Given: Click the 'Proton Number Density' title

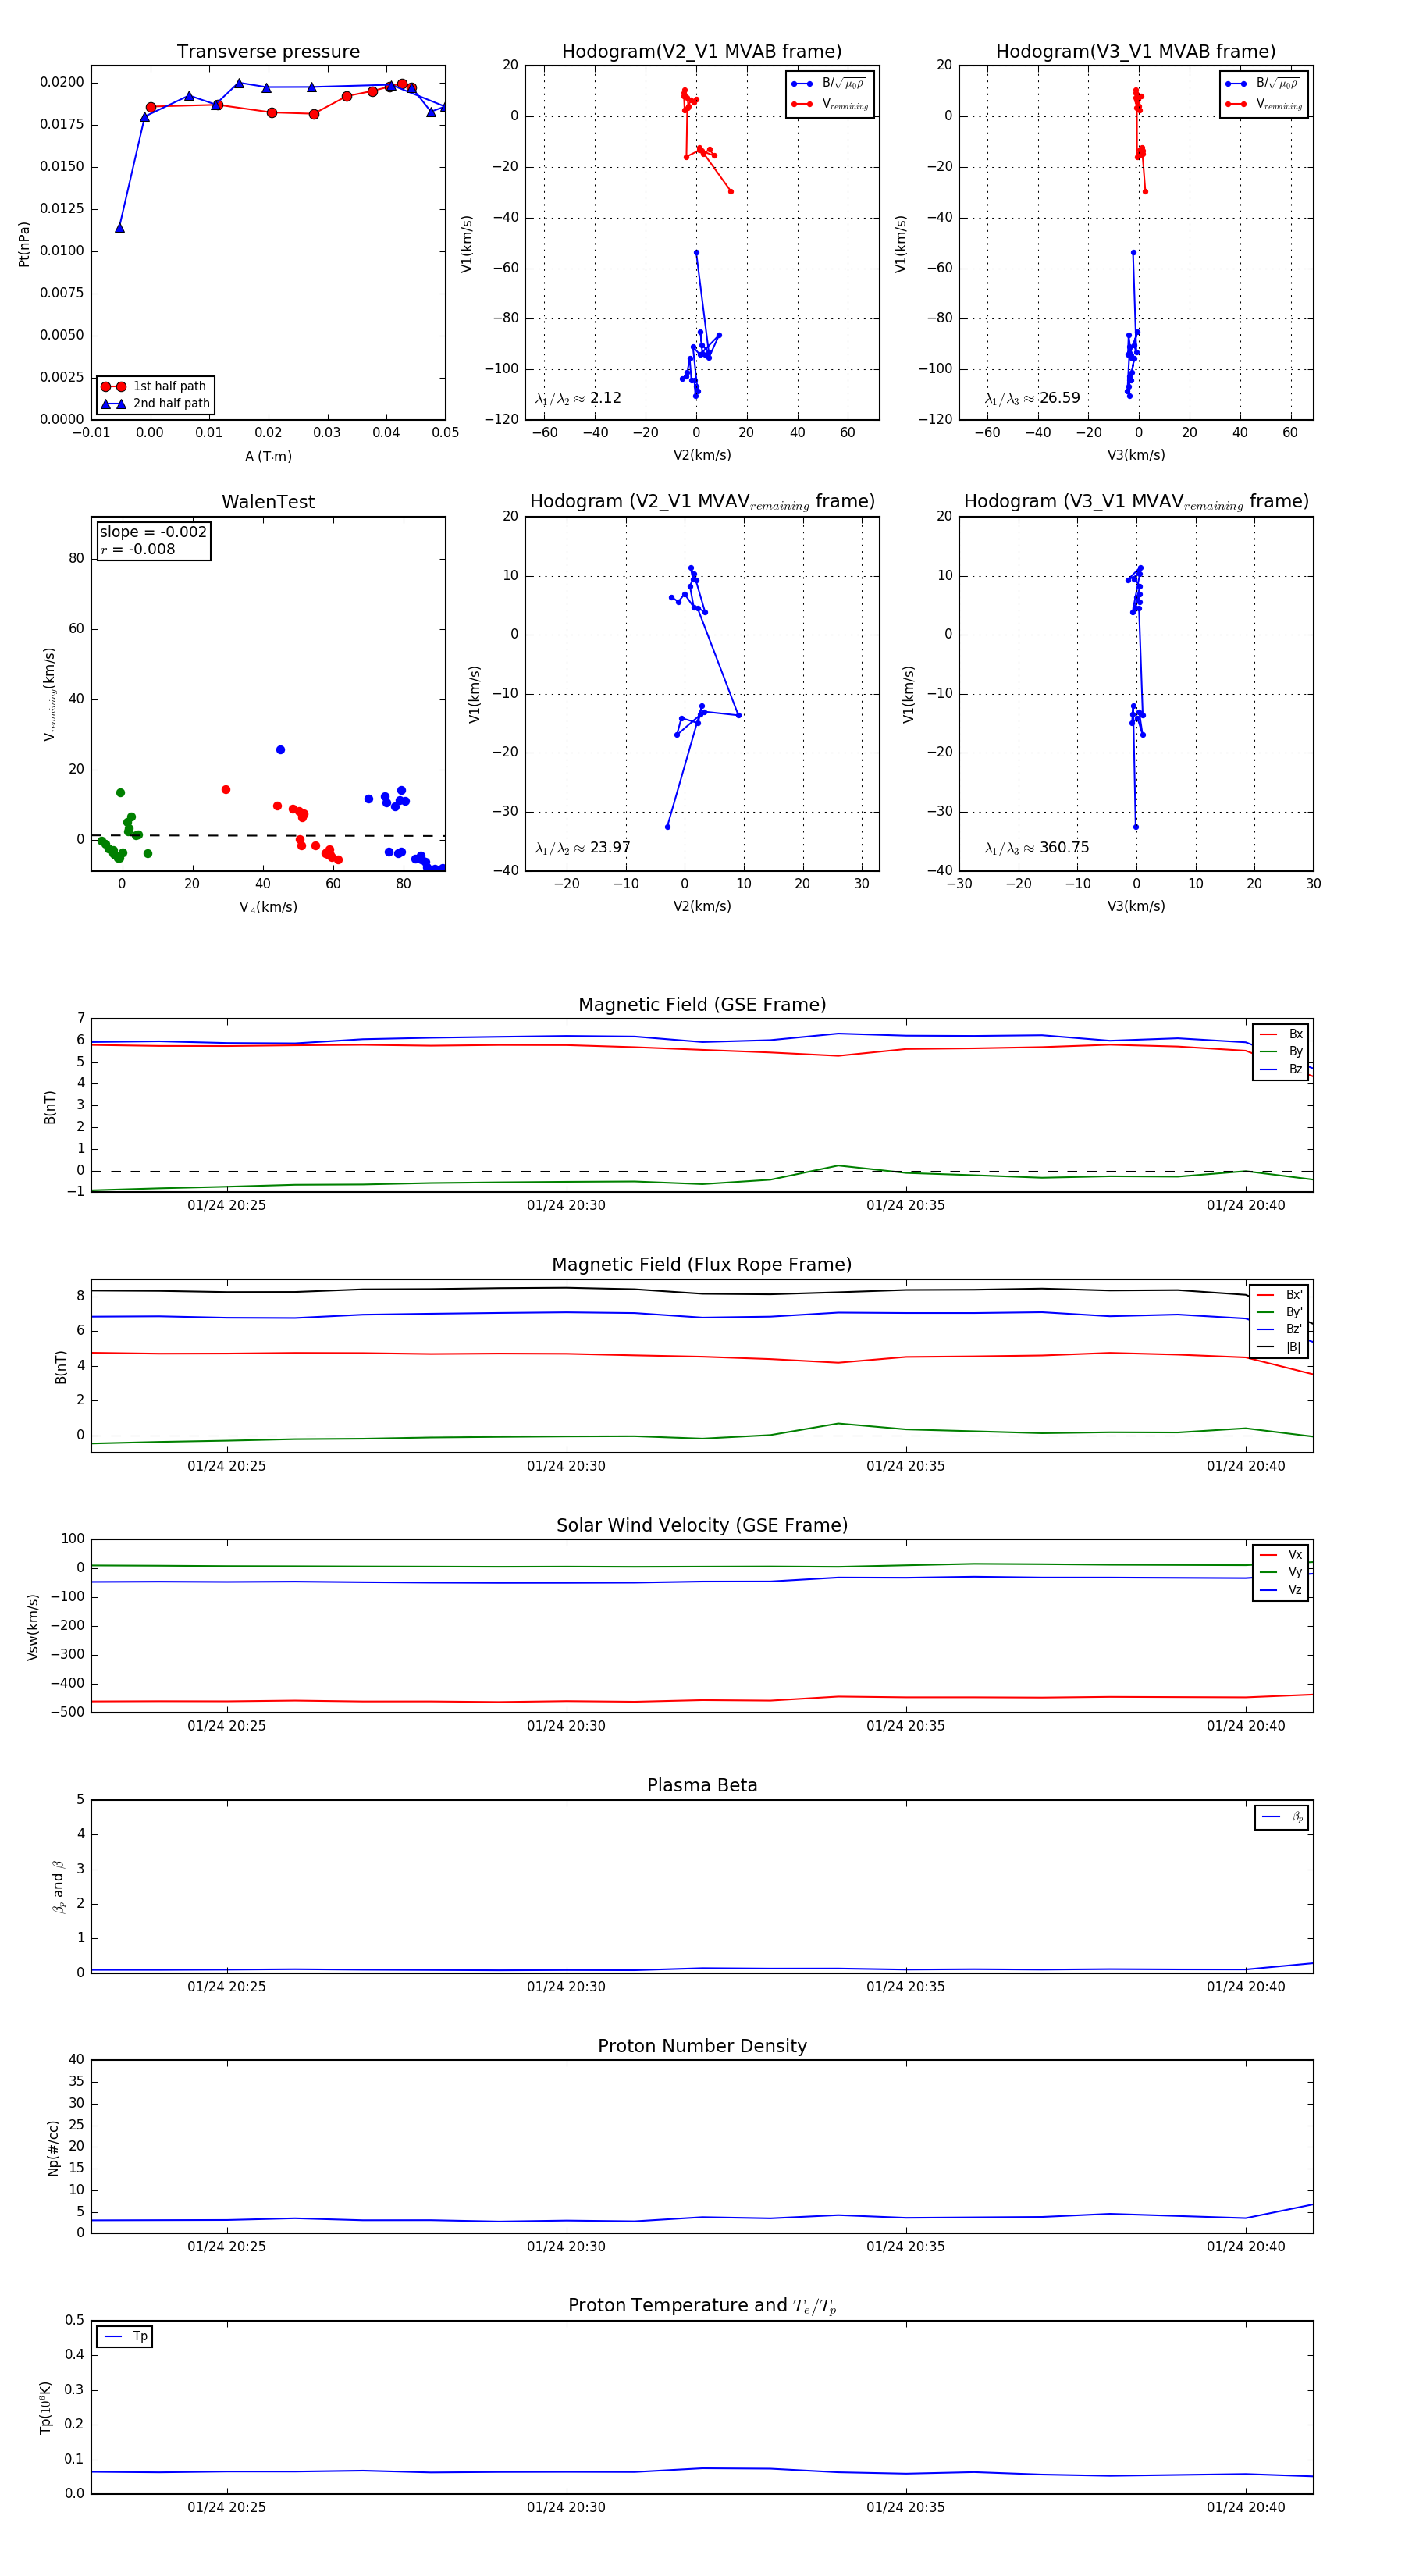Looking at the screenshot, I should point(702,2046).
